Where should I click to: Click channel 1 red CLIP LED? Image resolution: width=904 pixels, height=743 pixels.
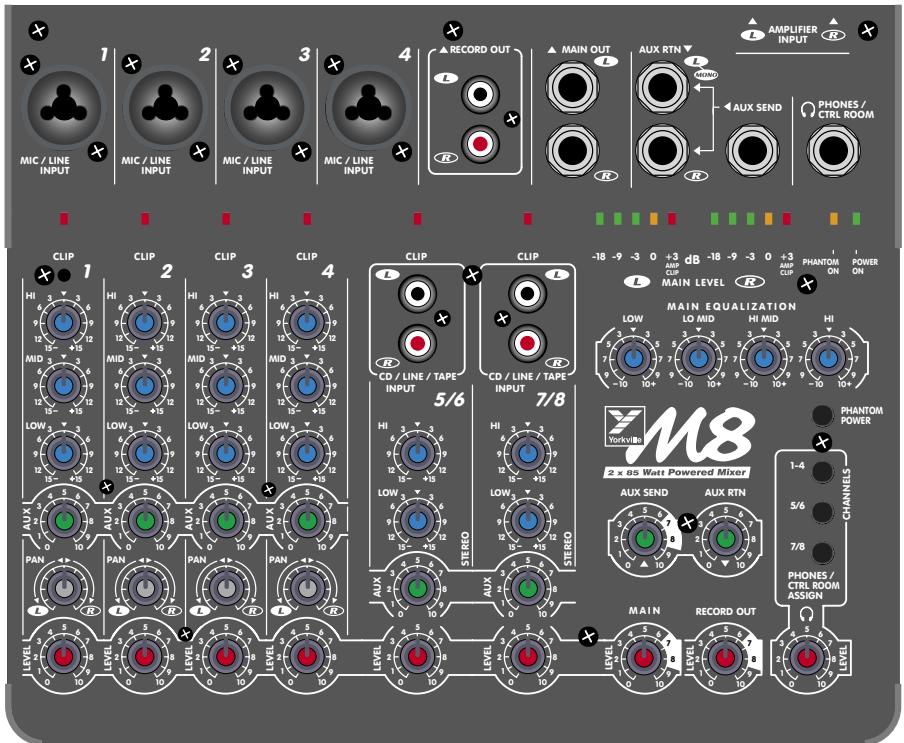(64, 218)
